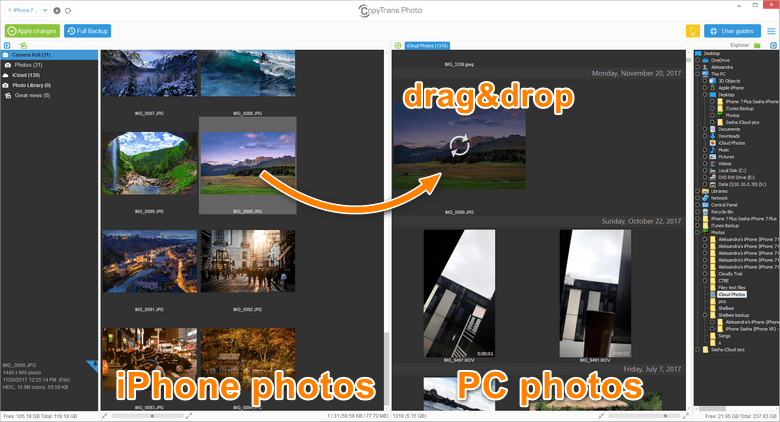Select thumbnail IMG_0087.JPG
Screen dimensions: 780x422
[149, 74]
